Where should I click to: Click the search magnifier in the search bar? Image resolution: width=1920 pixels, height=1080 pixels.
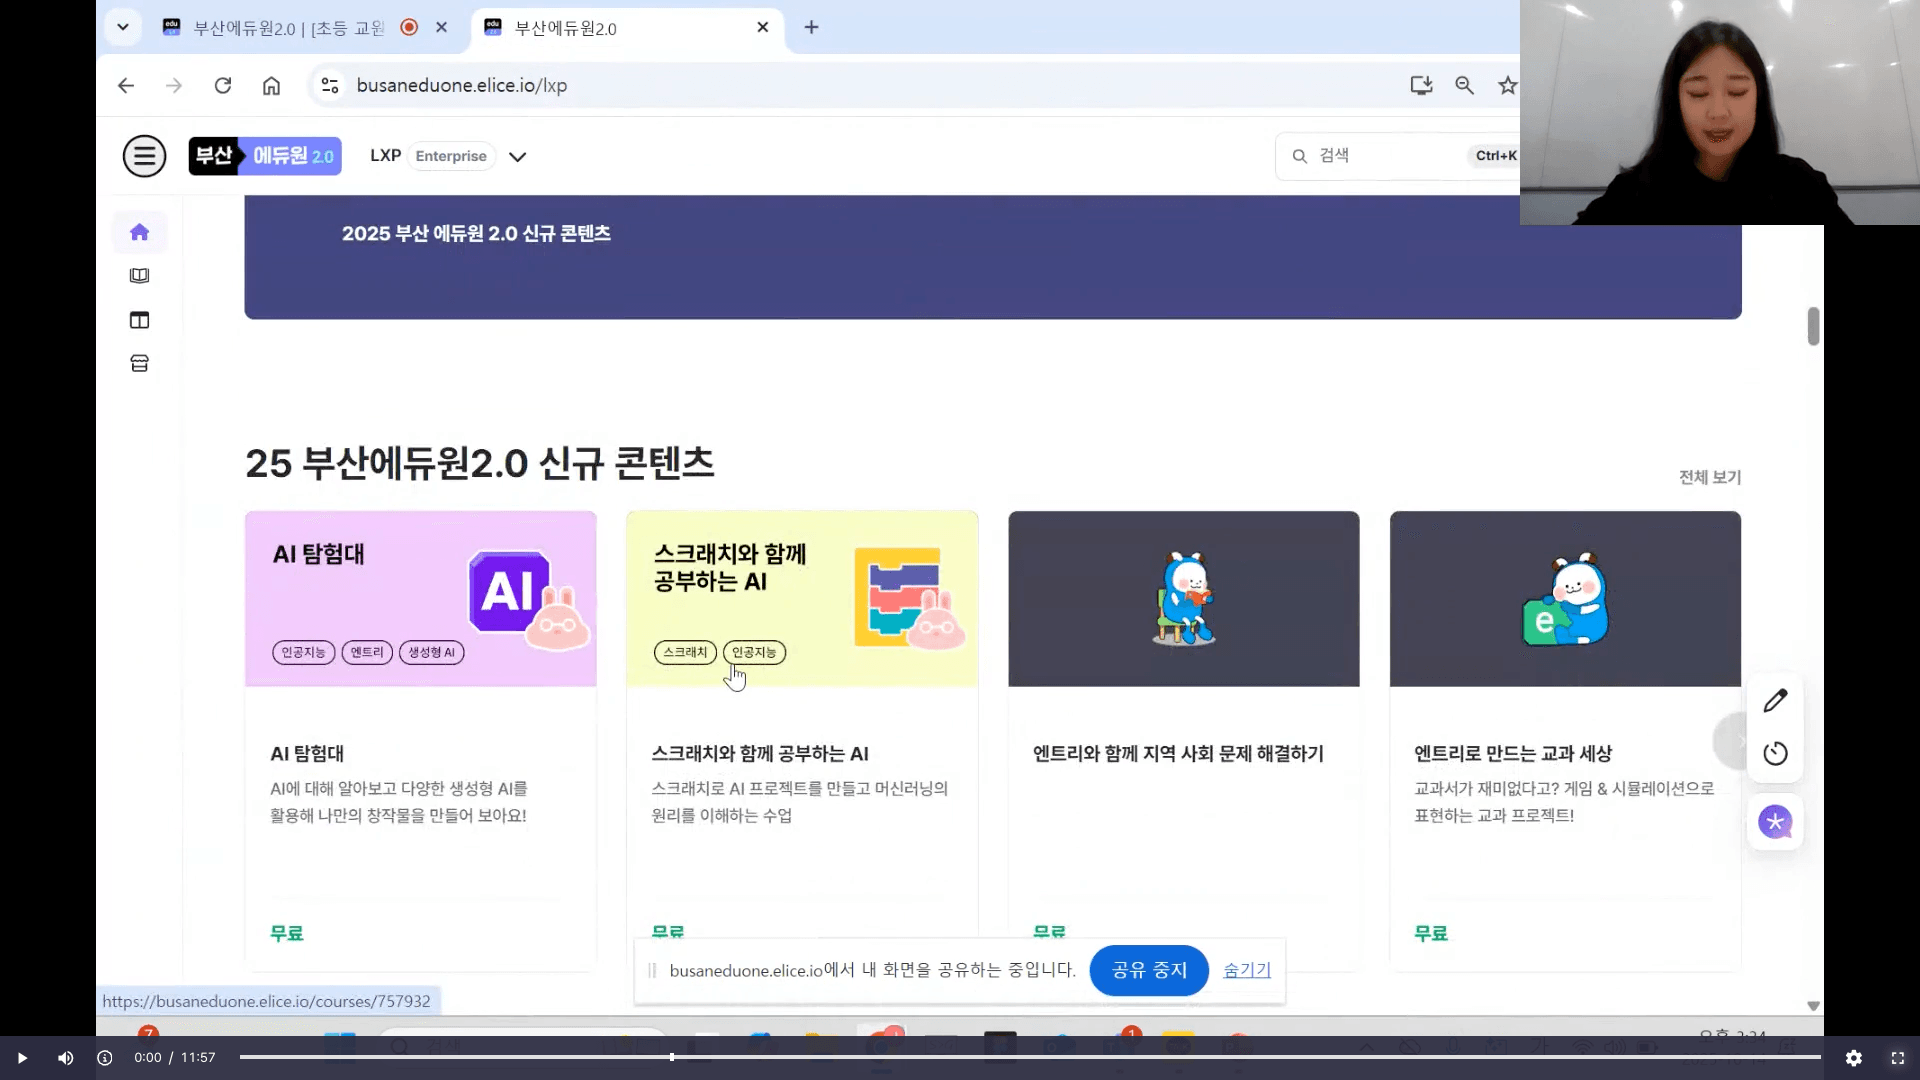pos(1298,156)
